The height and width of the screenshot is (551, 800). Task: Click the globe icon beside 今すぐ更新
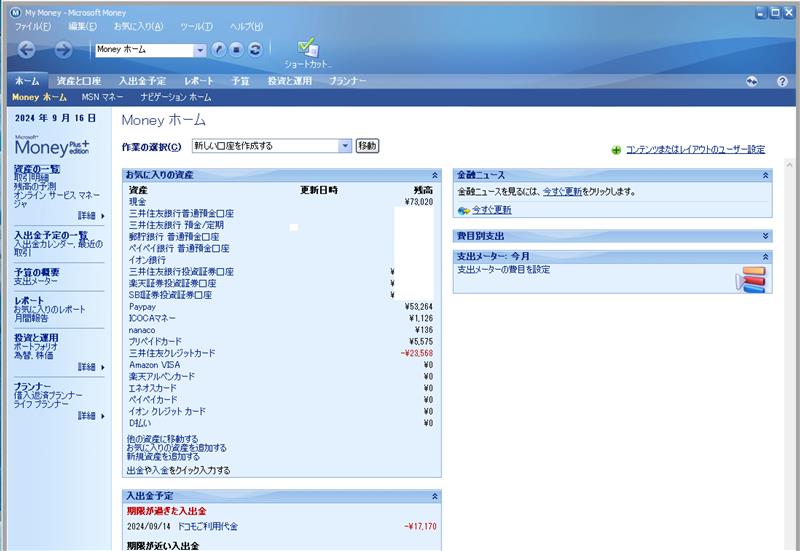(463, 210)
